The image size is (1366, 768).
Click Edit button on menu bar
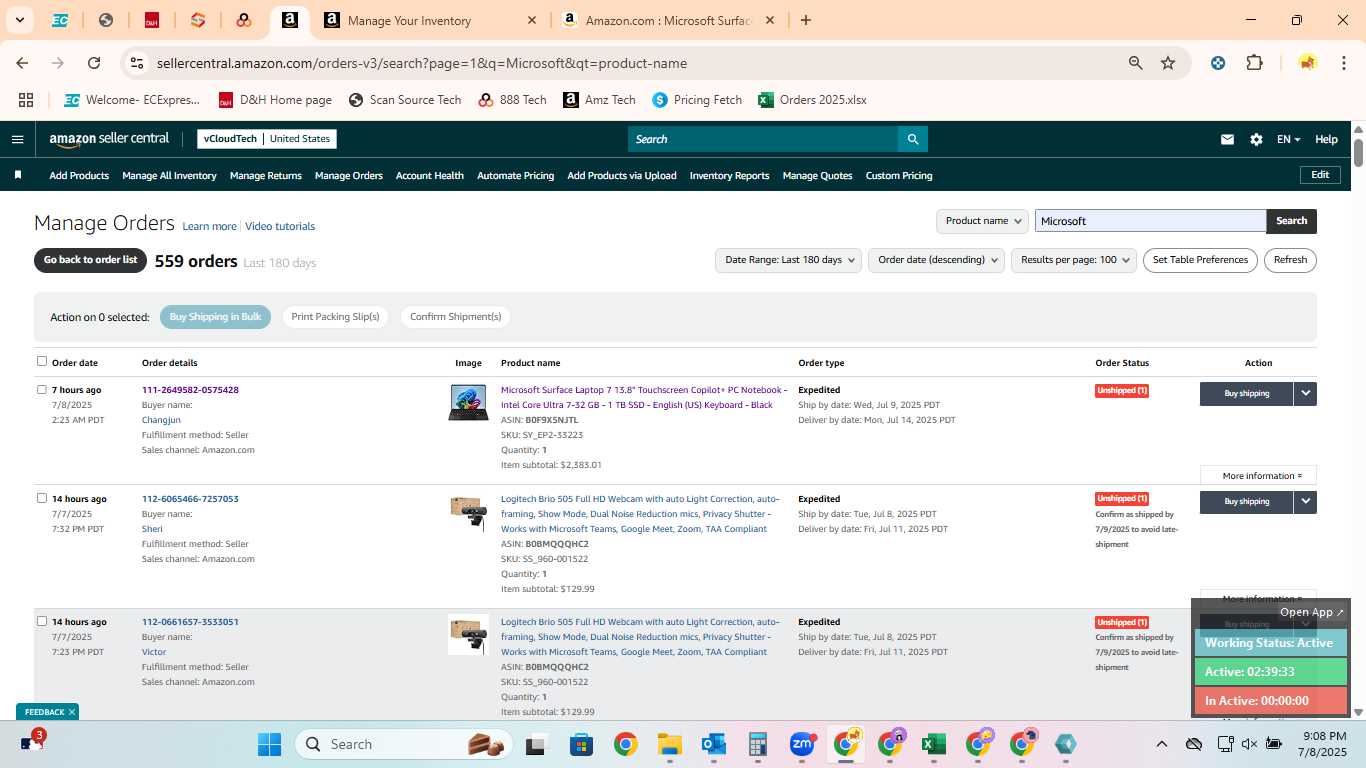[1320, 175]
